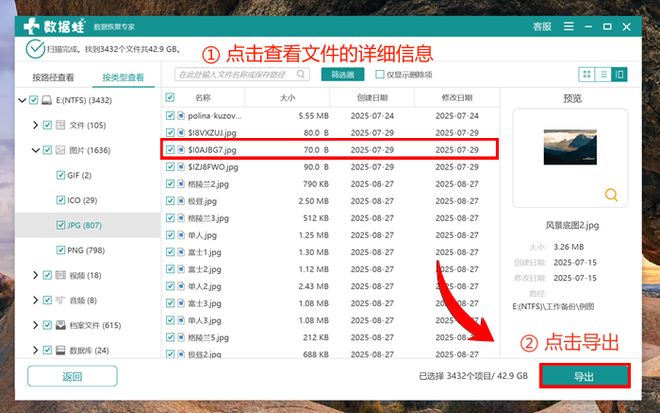Expand the 音频 (8) node
This screenshot has width=660, height=413.
tap(35, 300)
